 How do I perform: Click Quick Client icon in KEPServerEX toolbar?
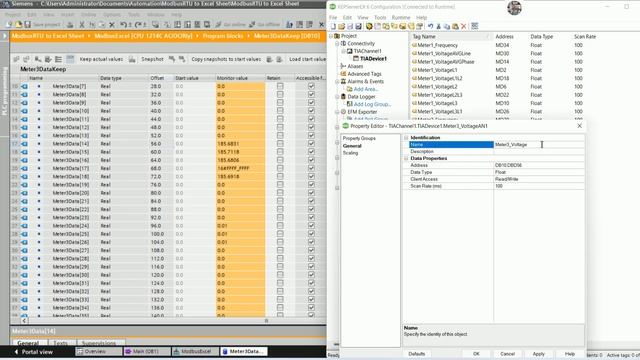[x=474, y=27]
